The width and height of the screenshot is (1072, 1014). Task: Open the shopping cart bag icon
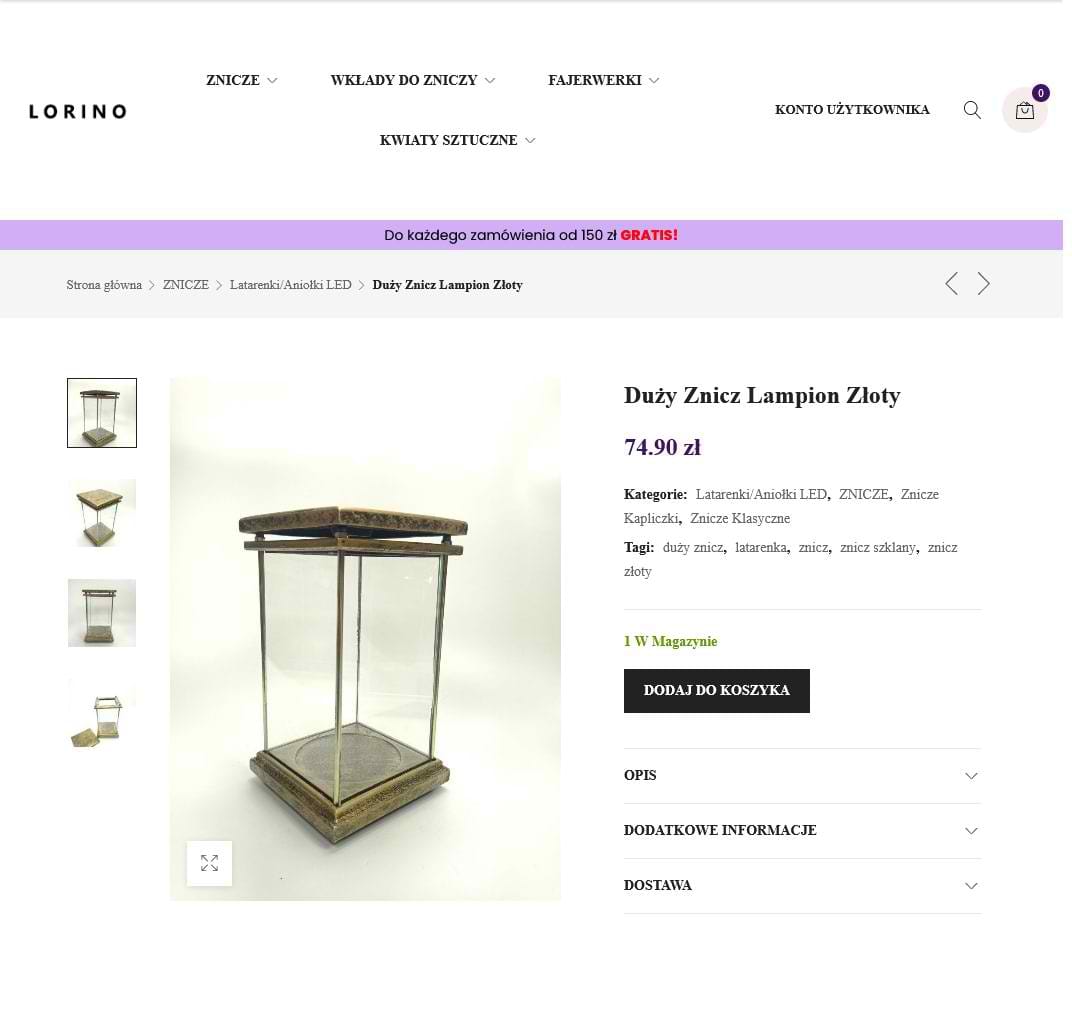point(1024,110)
